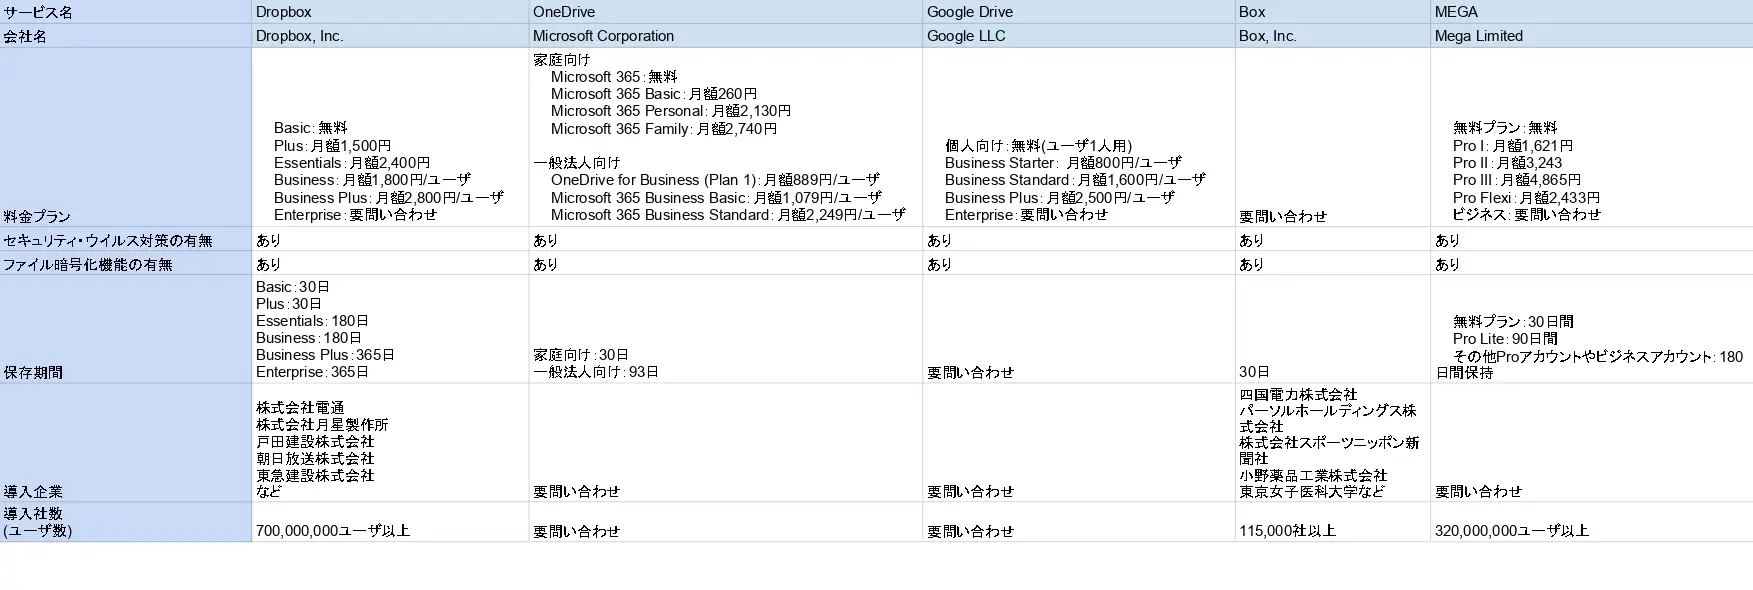1753x590 pixels.
Task: Select Dropbox pricing plans cell
Action: click(x=390, y=170)
